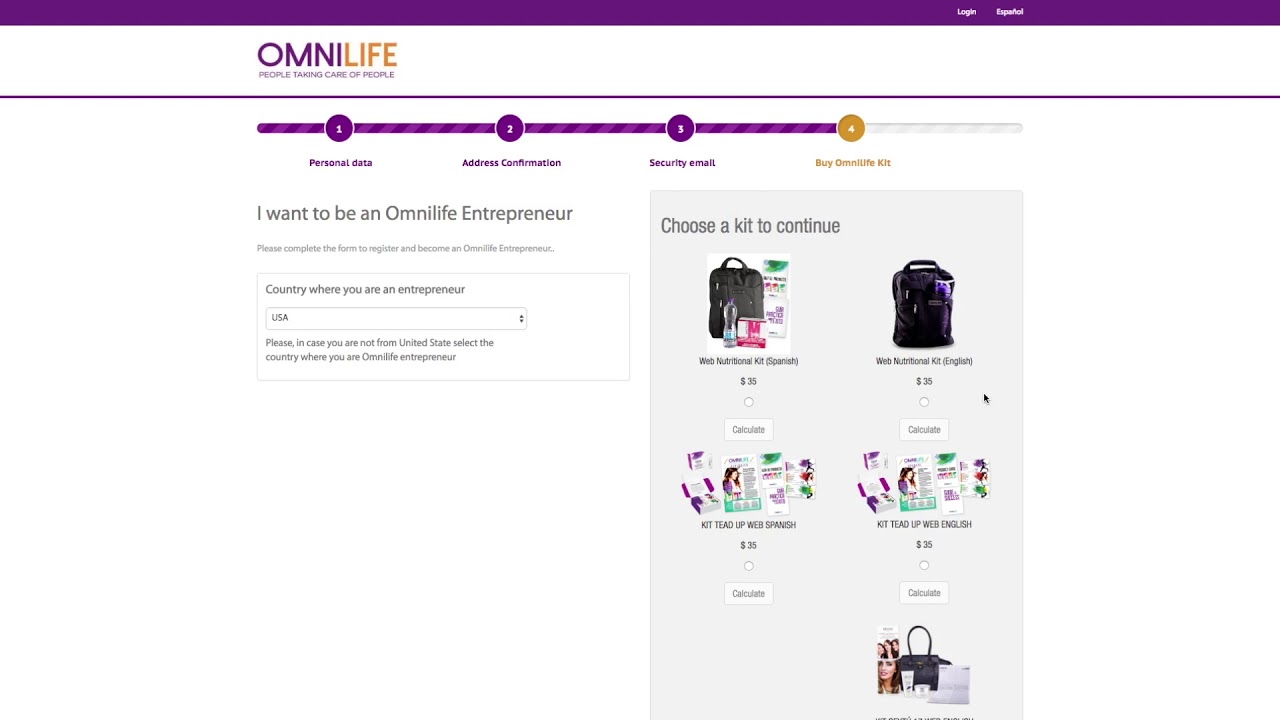Click the KIT TEAD UP WEB SPANISH title

[749, 525]
